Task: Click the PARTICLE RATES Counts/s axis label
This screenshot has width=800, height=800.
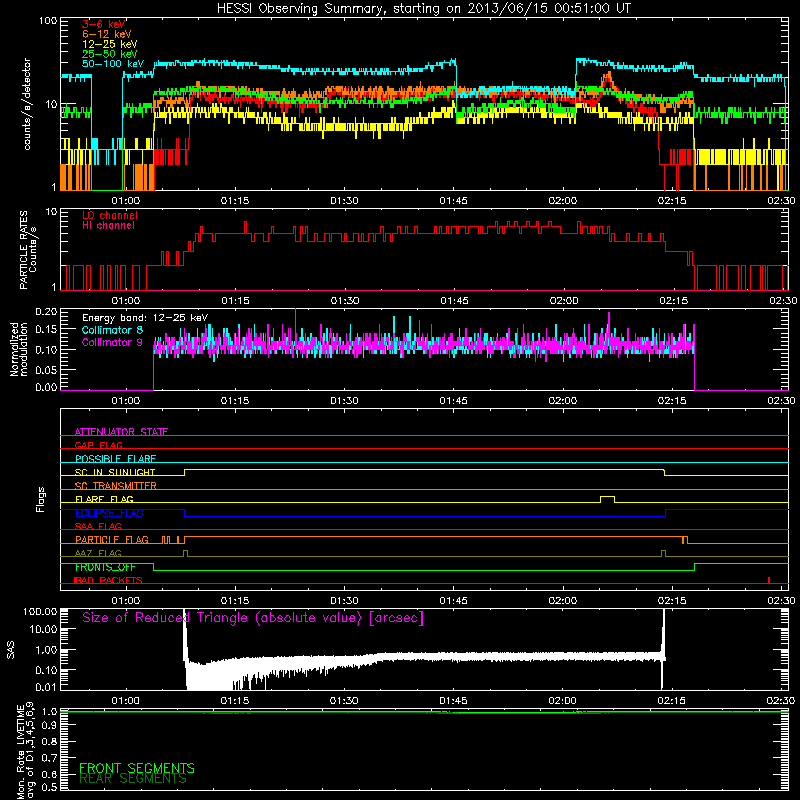Action: (28, 250)
